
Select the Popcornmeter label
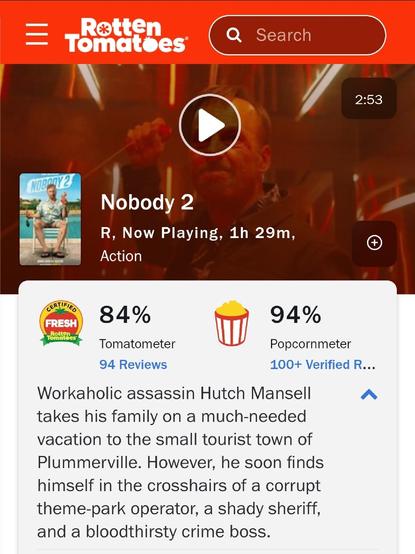(x=310, y=344)
